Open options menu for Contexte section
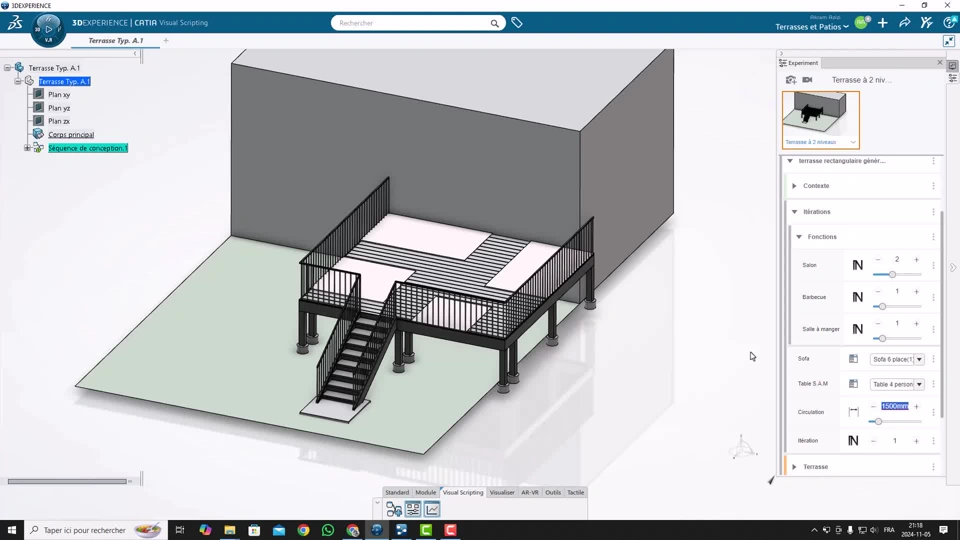This screenshot has width=960, height=540. [933, 186]
